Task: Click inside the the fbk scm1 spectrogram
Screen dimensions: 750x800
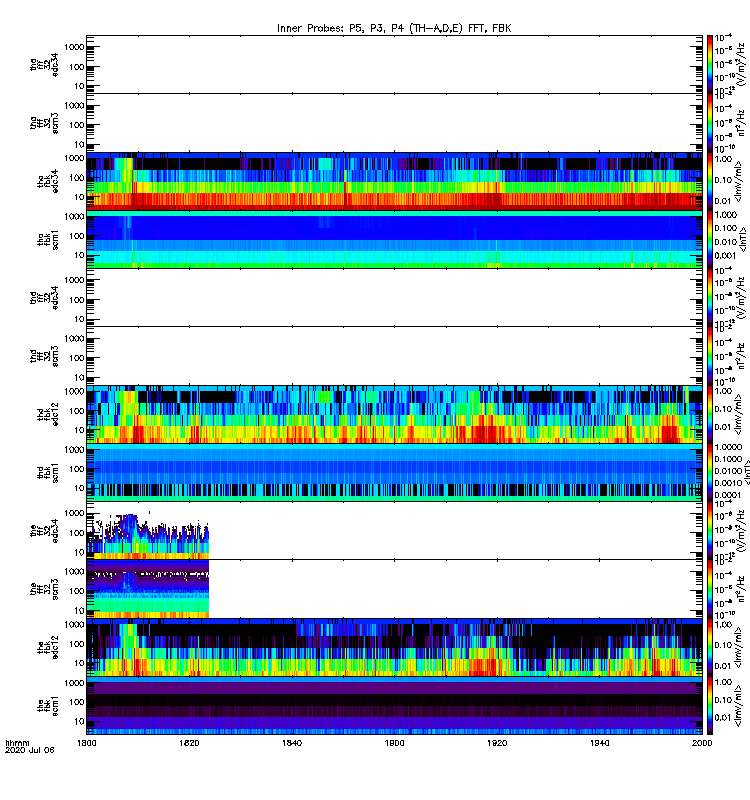Action: (x=394, y=706)
